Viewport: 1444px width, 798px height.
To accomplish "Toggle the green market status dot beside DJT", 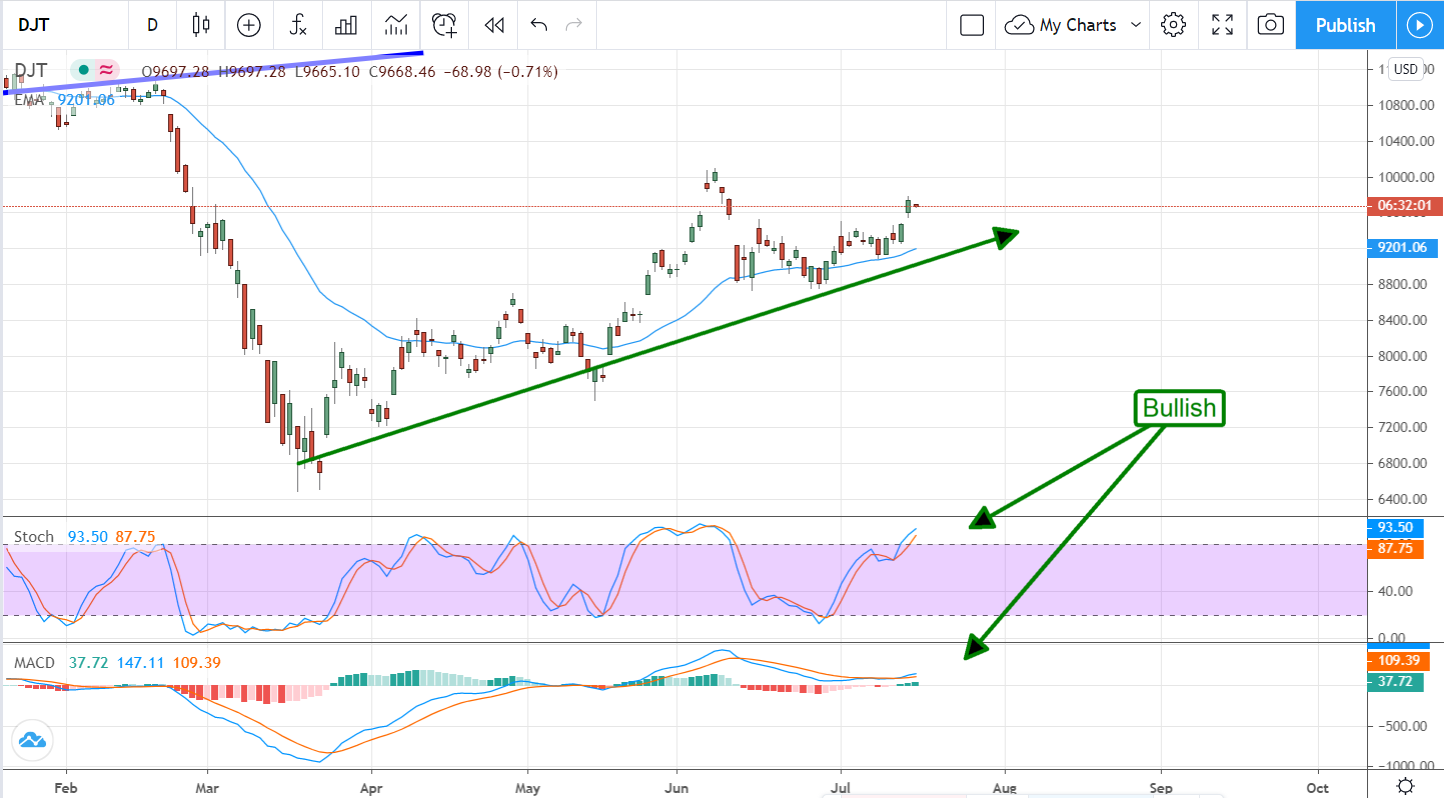I will pos(84,70).
